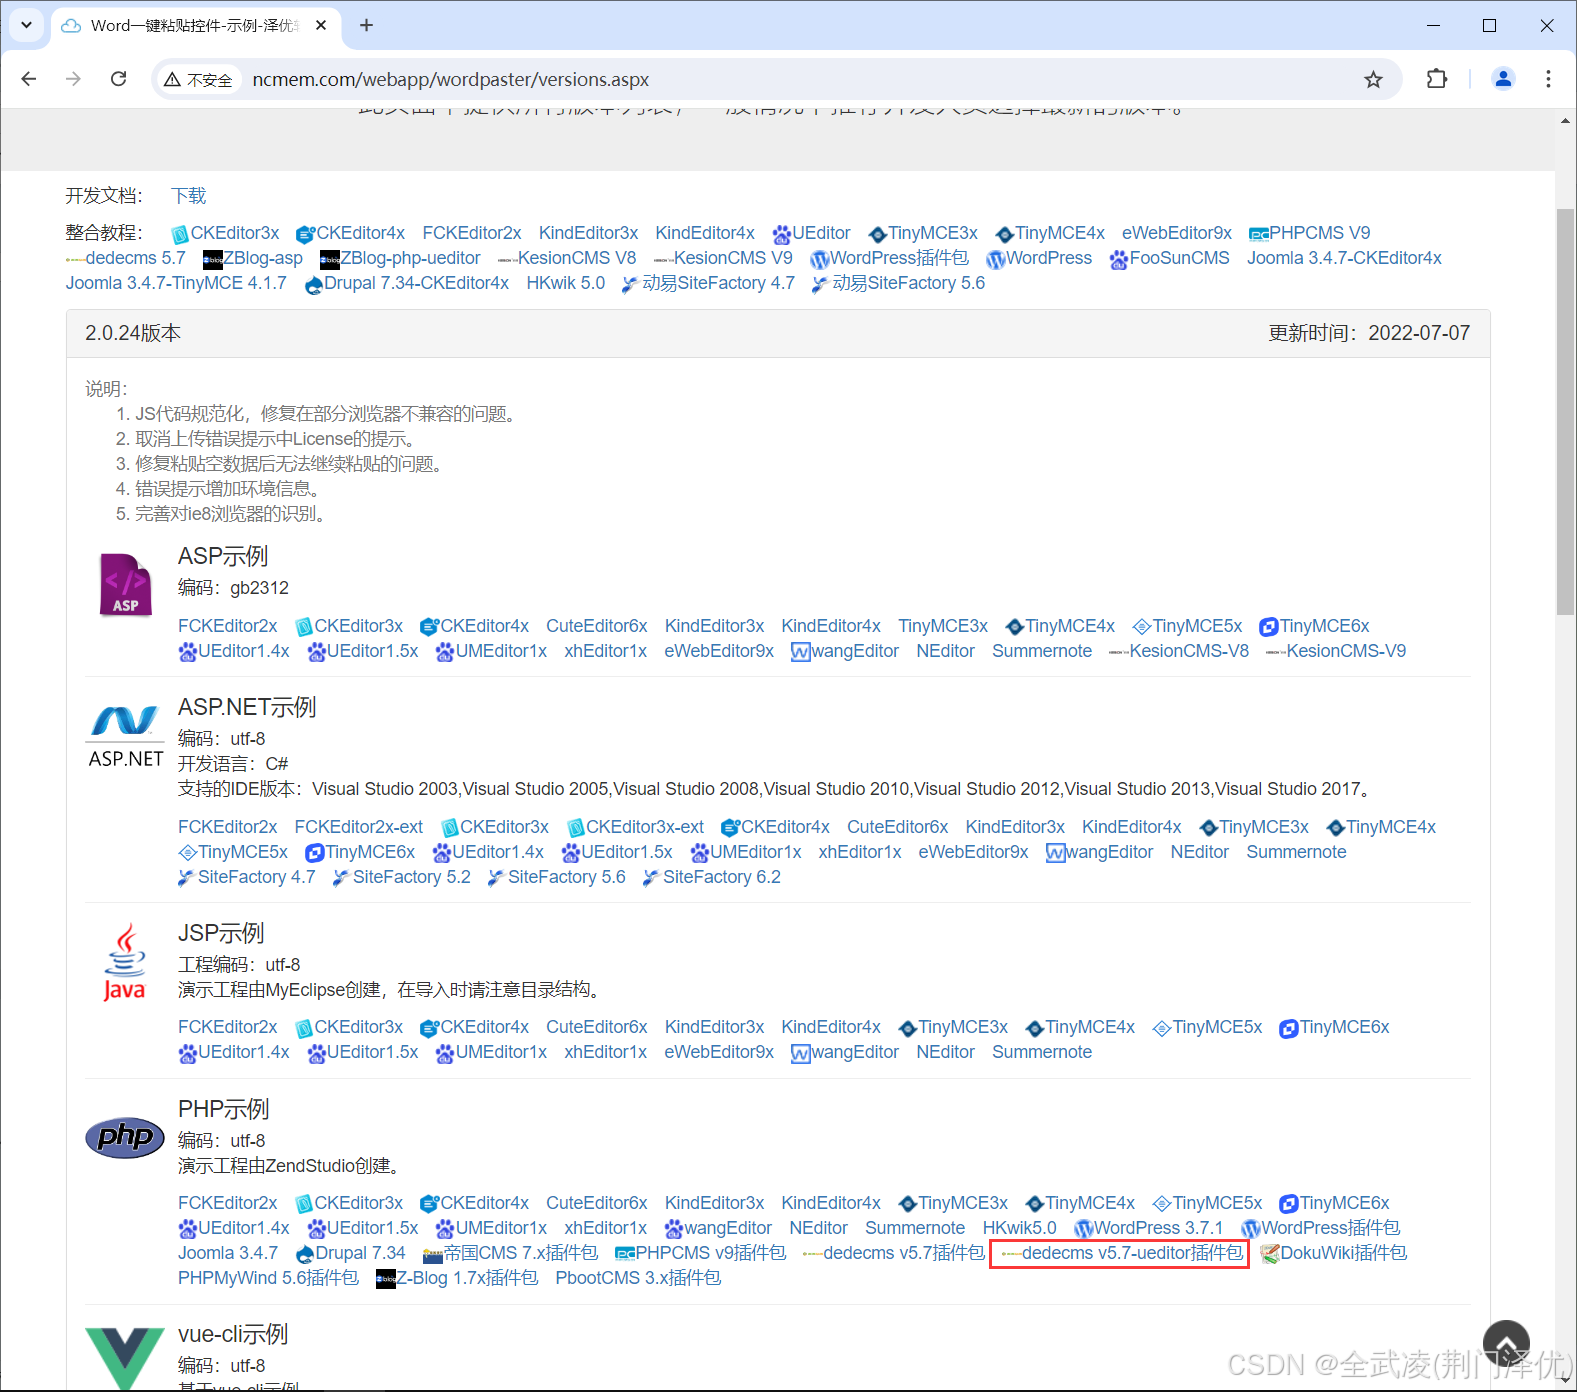Download PHP WordPress 3.7.1 example
The width and height of the screenshot is (1577, 1392).
tap(1148, 1228)
